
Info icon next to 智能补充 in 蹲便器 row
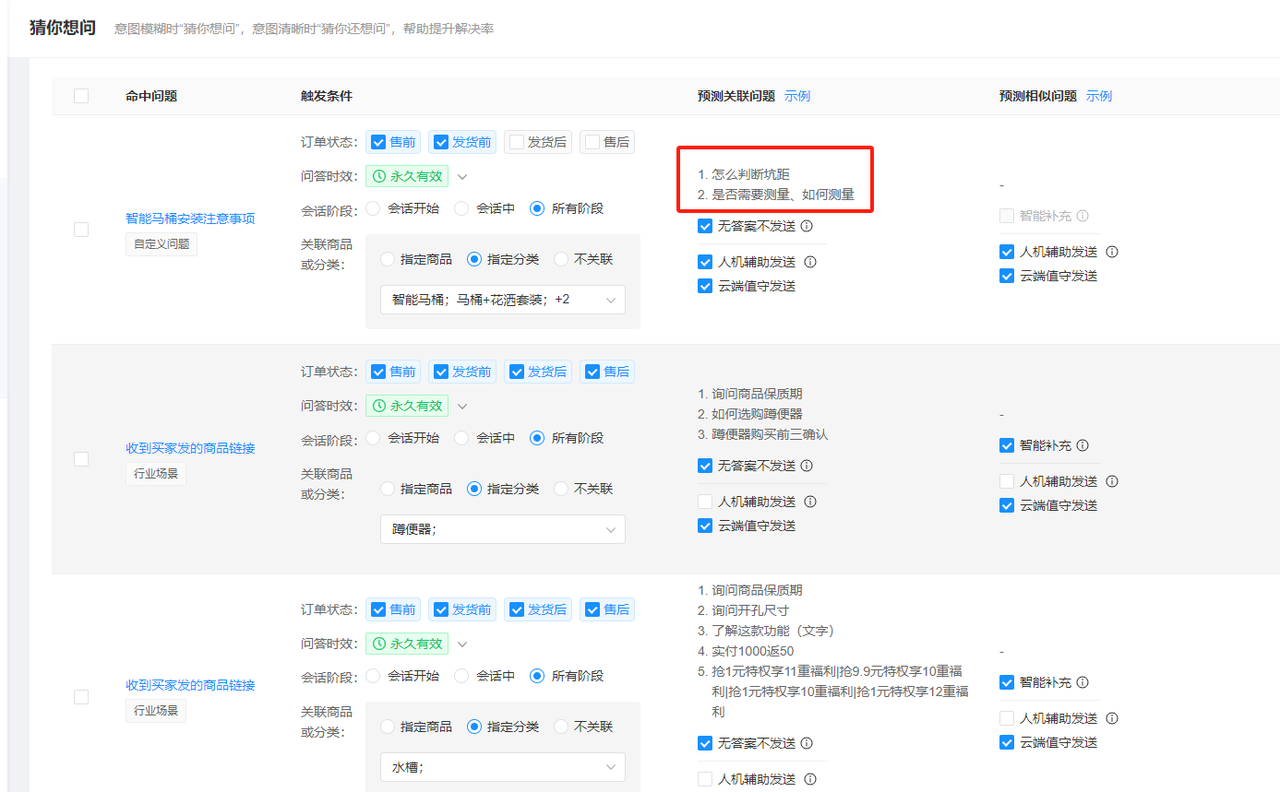(1082, 446)
